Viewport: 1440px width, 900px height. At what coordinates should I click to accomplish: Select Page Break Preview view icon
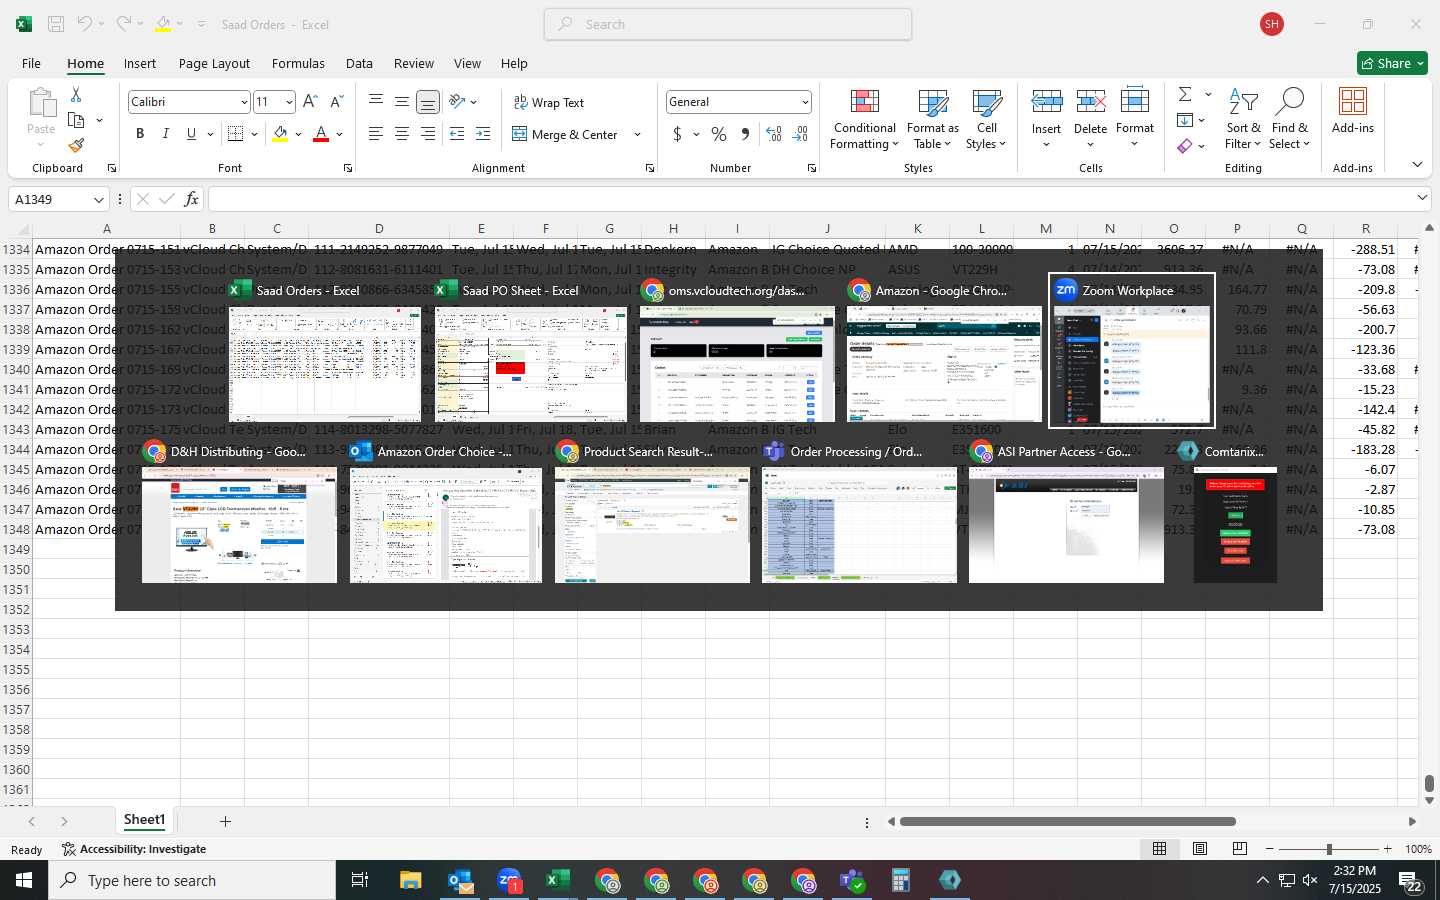tap(1240, 849)
